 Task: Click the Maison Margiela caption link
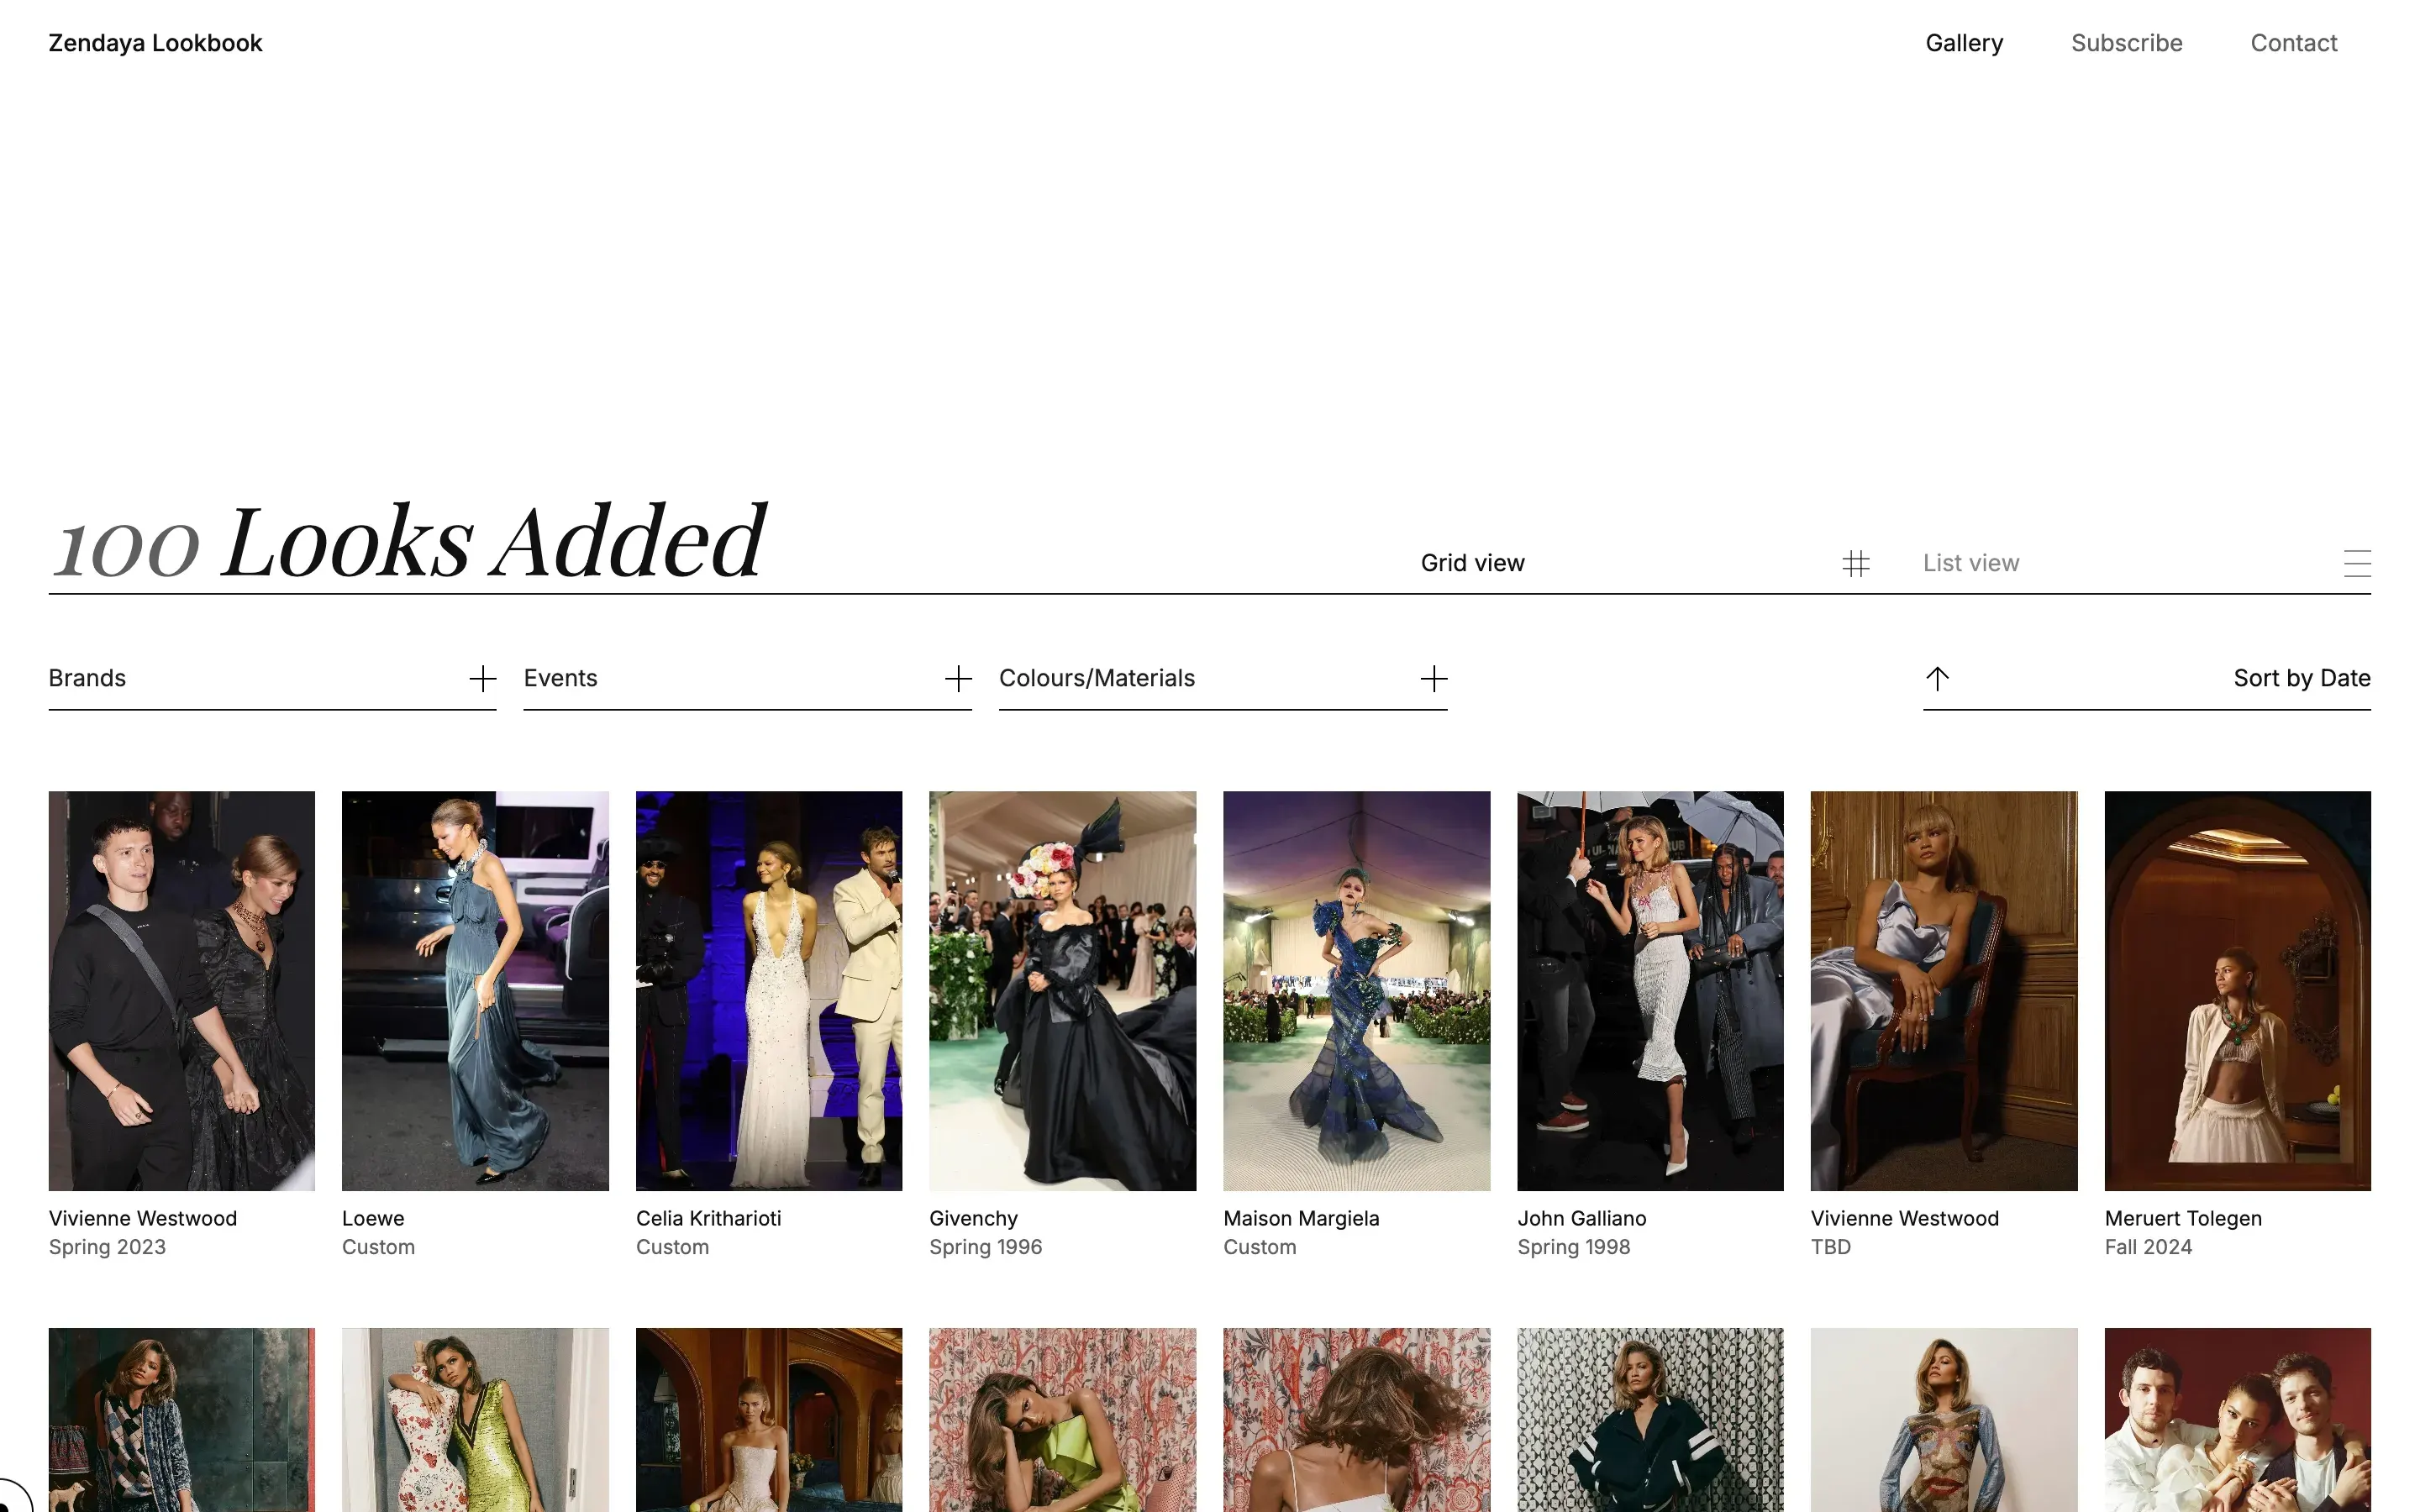[1301, 1218]
